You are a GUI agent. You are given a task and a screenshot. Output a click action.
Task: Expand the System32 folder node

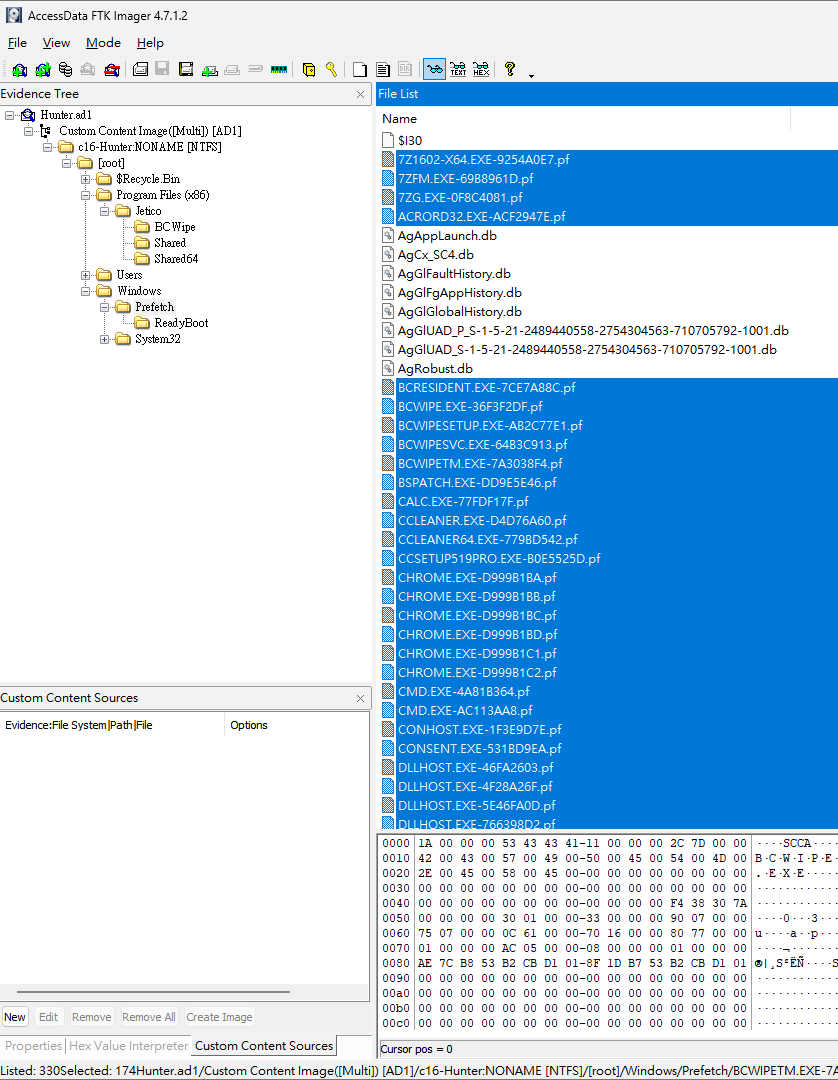[105, 339]
